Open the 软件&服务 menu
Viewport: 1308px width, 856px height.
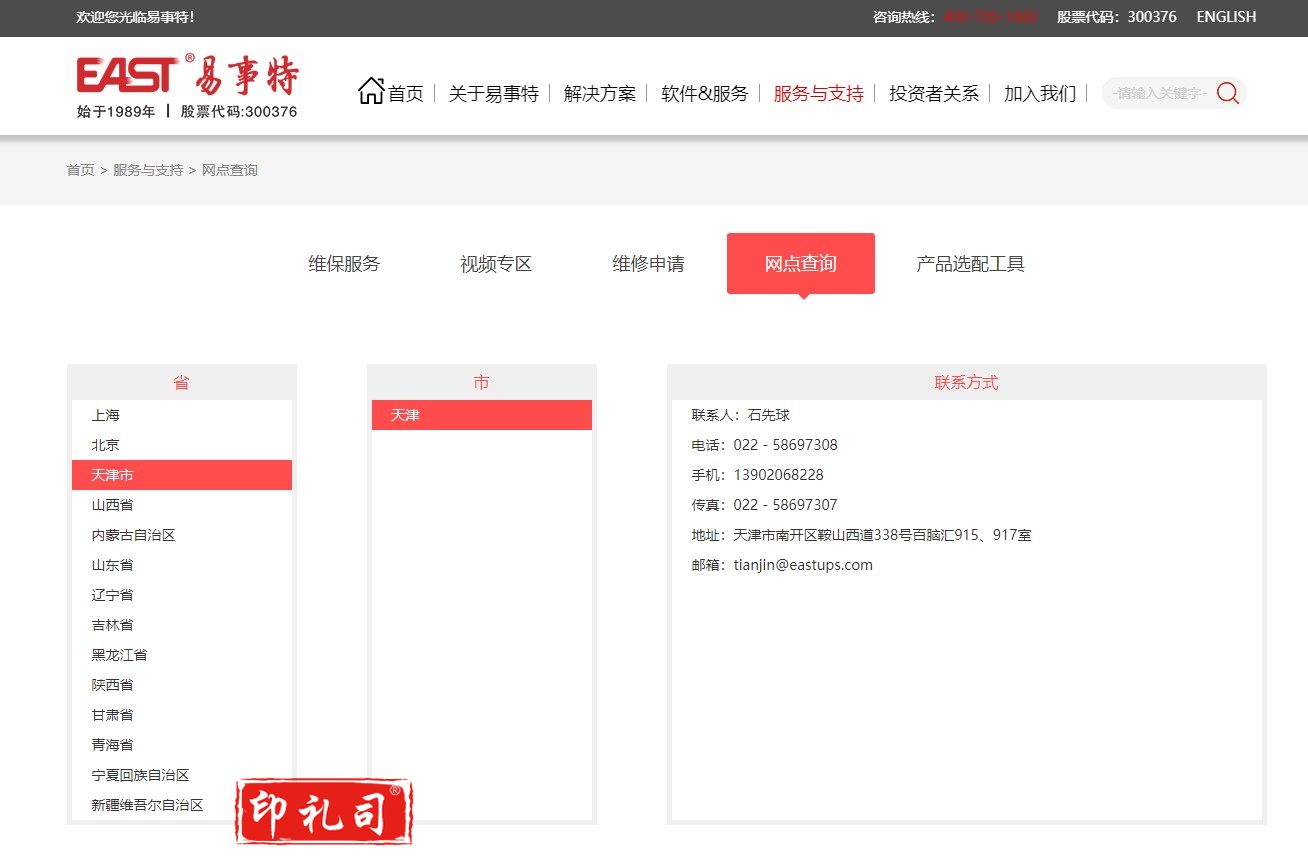pyautogui.click(x=704, y=94)
